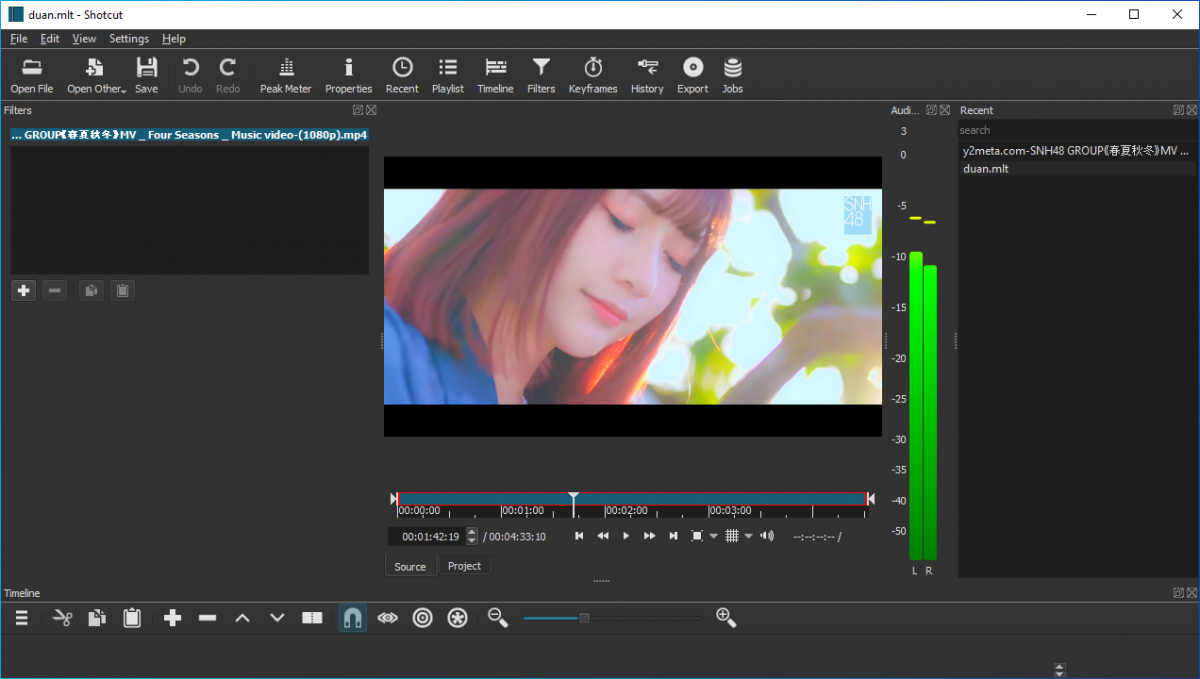
Task: Toggle timeline snapping magnet
Action: tap(352, 618)
